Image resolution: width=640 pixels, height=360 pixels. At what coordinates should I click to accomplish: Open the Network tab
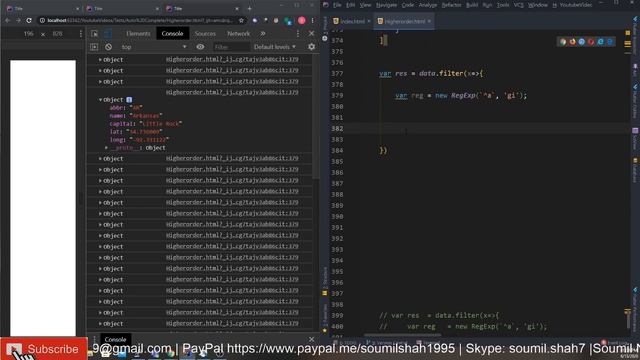click(x=238, y=34)
